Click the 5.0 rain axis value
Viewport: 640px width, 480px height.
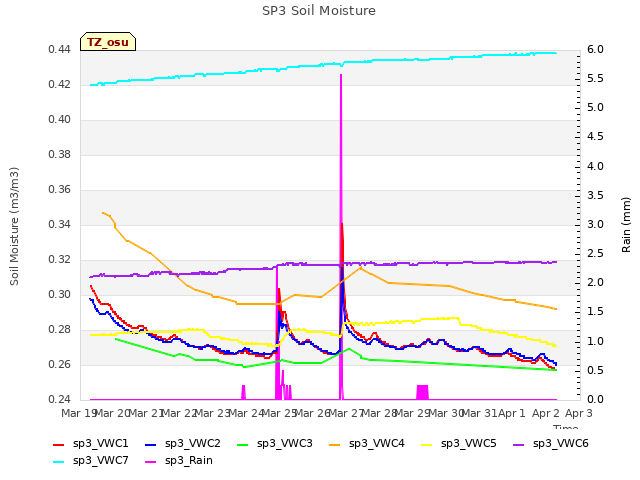click(x=596, y=108)
